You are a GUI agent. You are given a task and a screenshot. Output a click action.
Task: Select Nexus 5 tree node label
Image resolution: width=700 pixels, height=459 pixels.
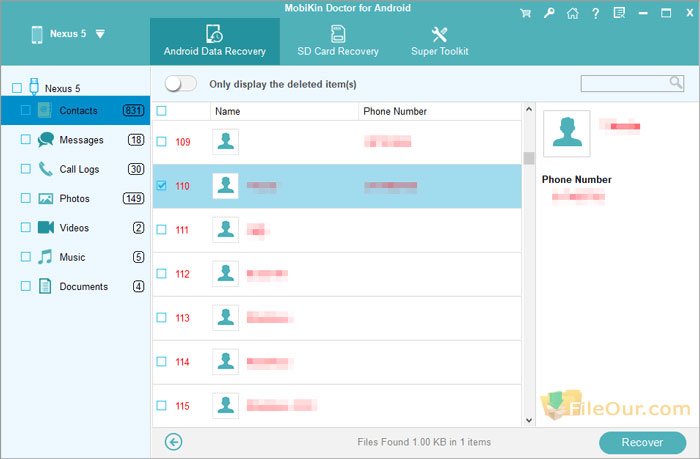tap(62, 88)
